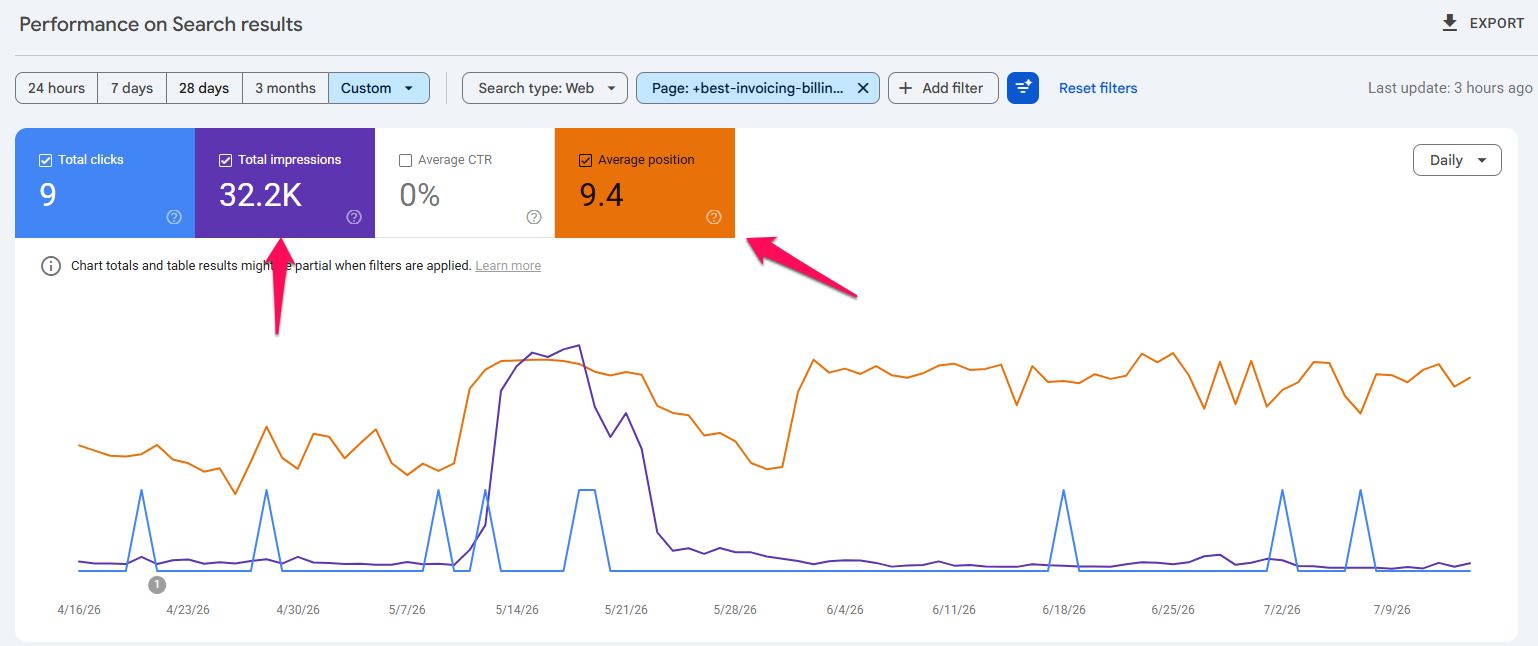Screen dimensions: 1538x646
Task: Open the Search type: Web dropdown
Action: [545, 88]
